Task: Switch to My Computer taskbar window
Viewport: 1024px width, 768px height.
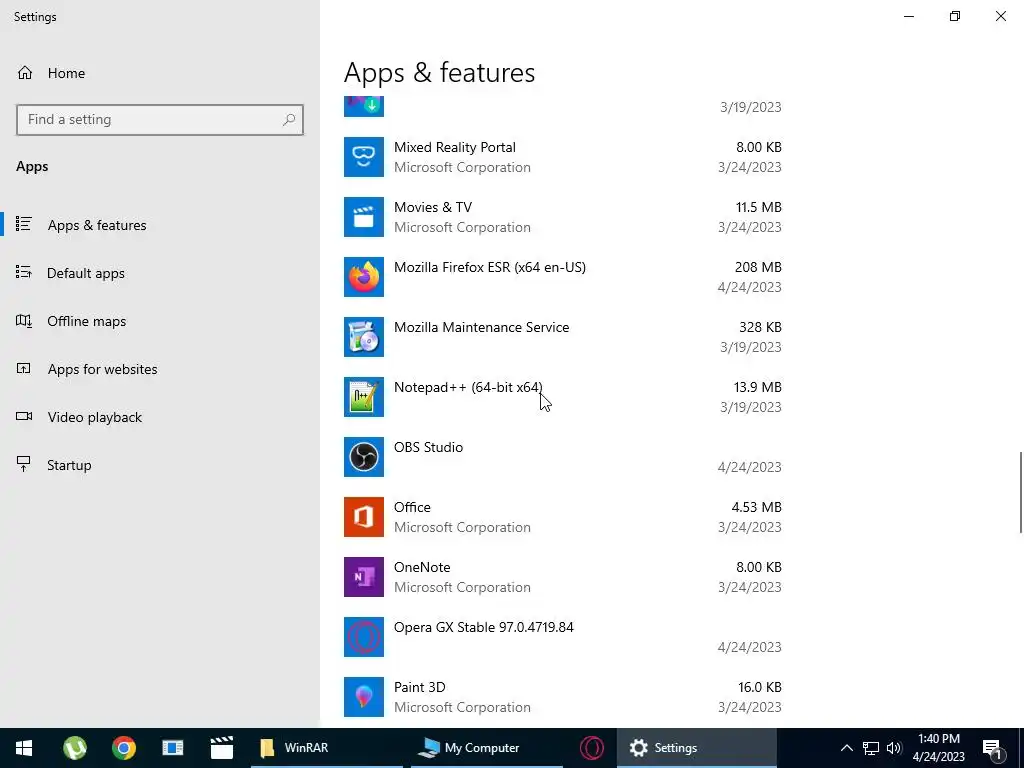Action: 487,748
